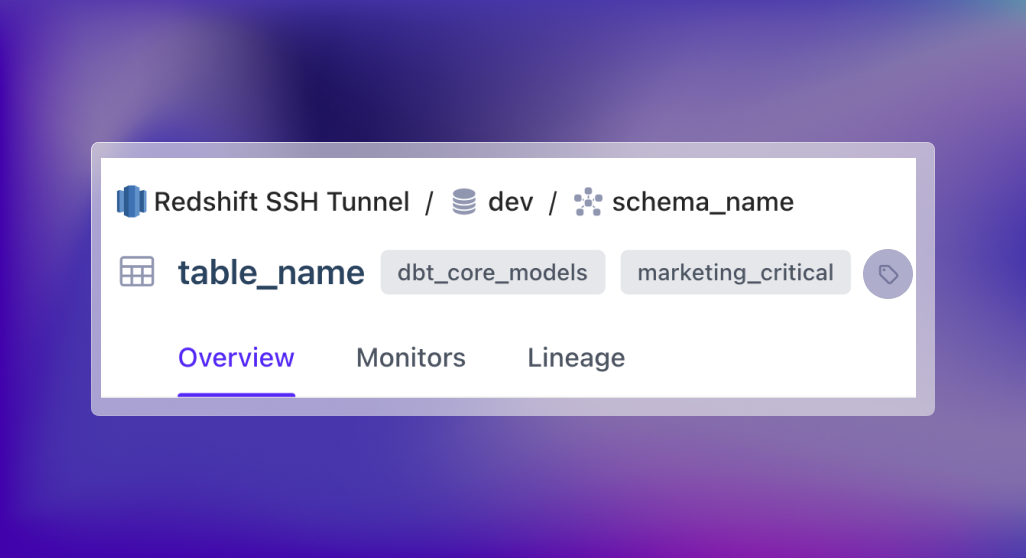Open the round tag editor icon button
Screen dimensions: 1026x558
point(888,274)
